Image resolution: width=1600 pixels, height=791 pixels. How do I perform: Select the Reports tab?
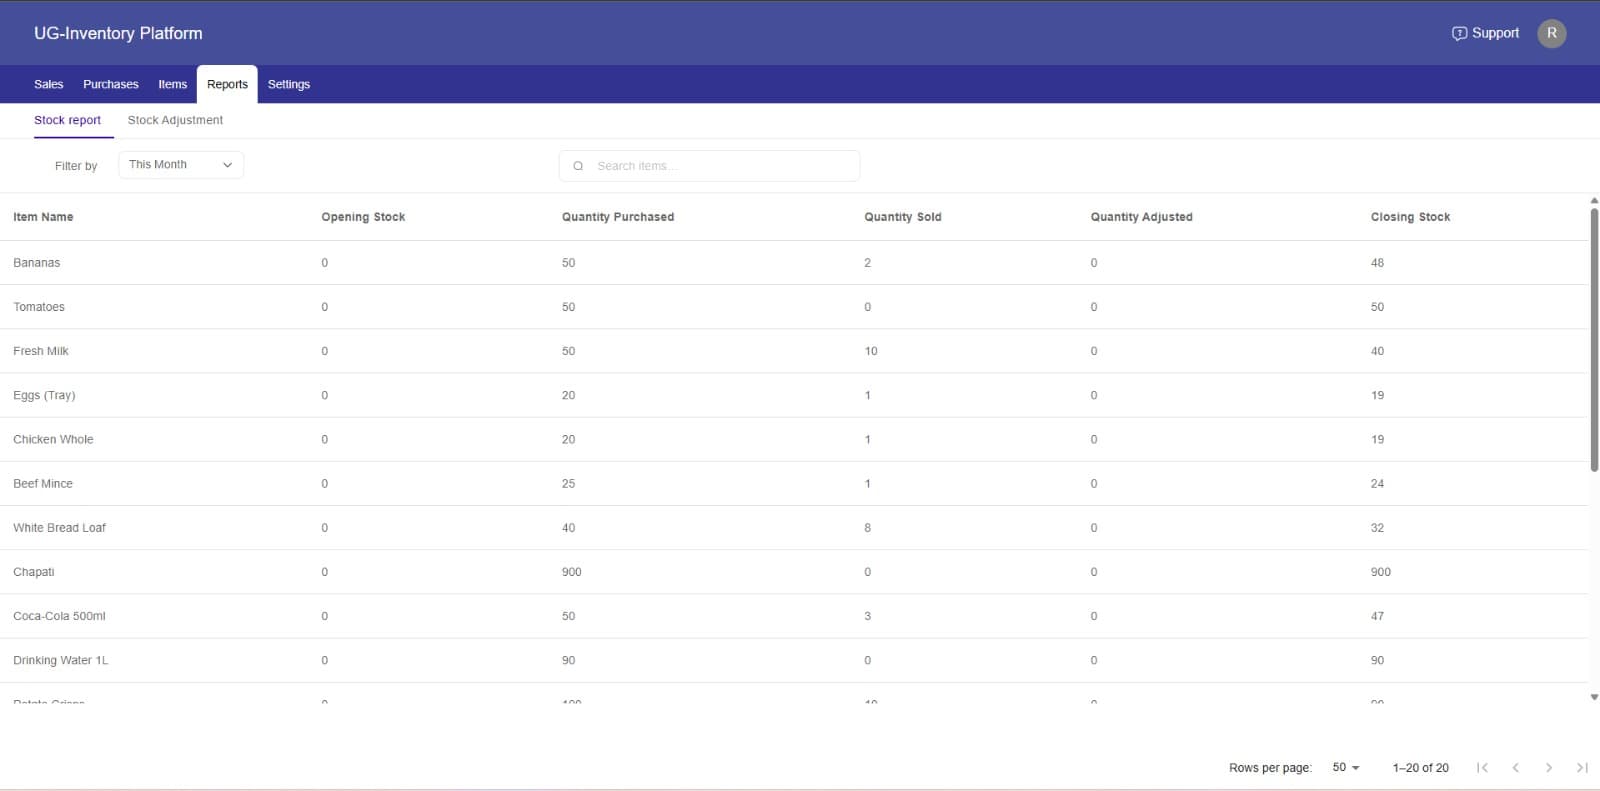pos(227,85)
